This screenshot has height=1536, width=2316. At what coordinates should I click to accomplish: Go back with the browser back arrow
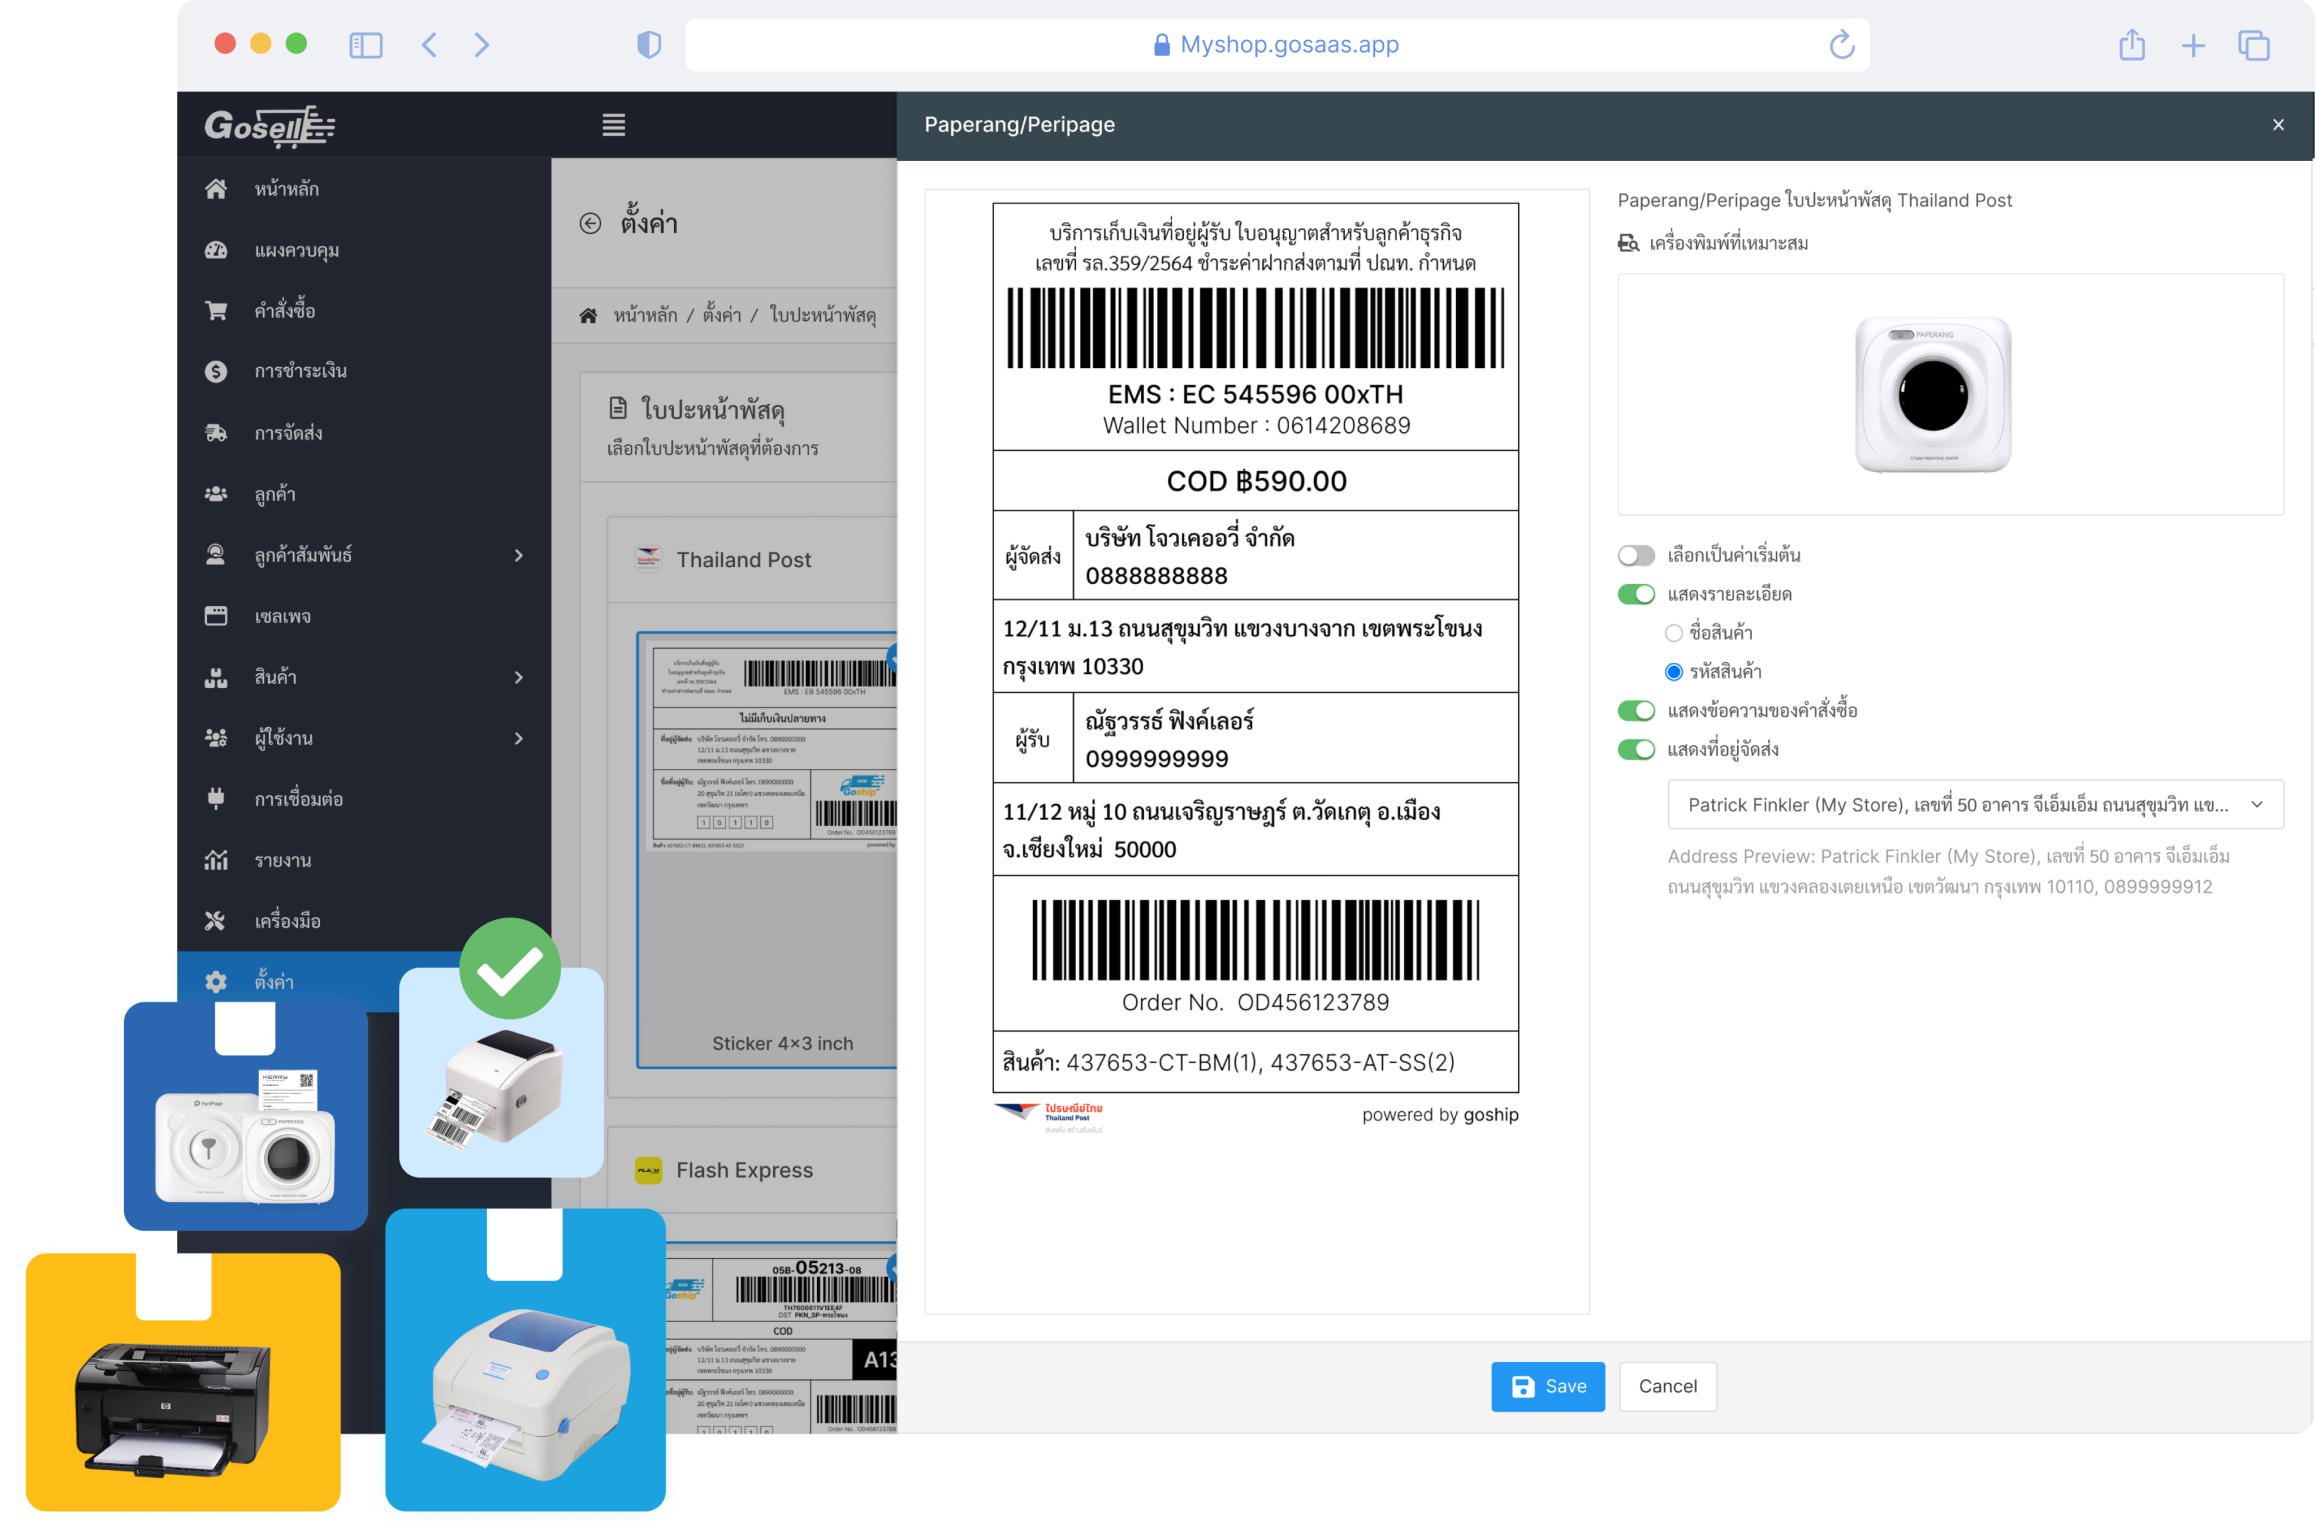pos(430,45)
